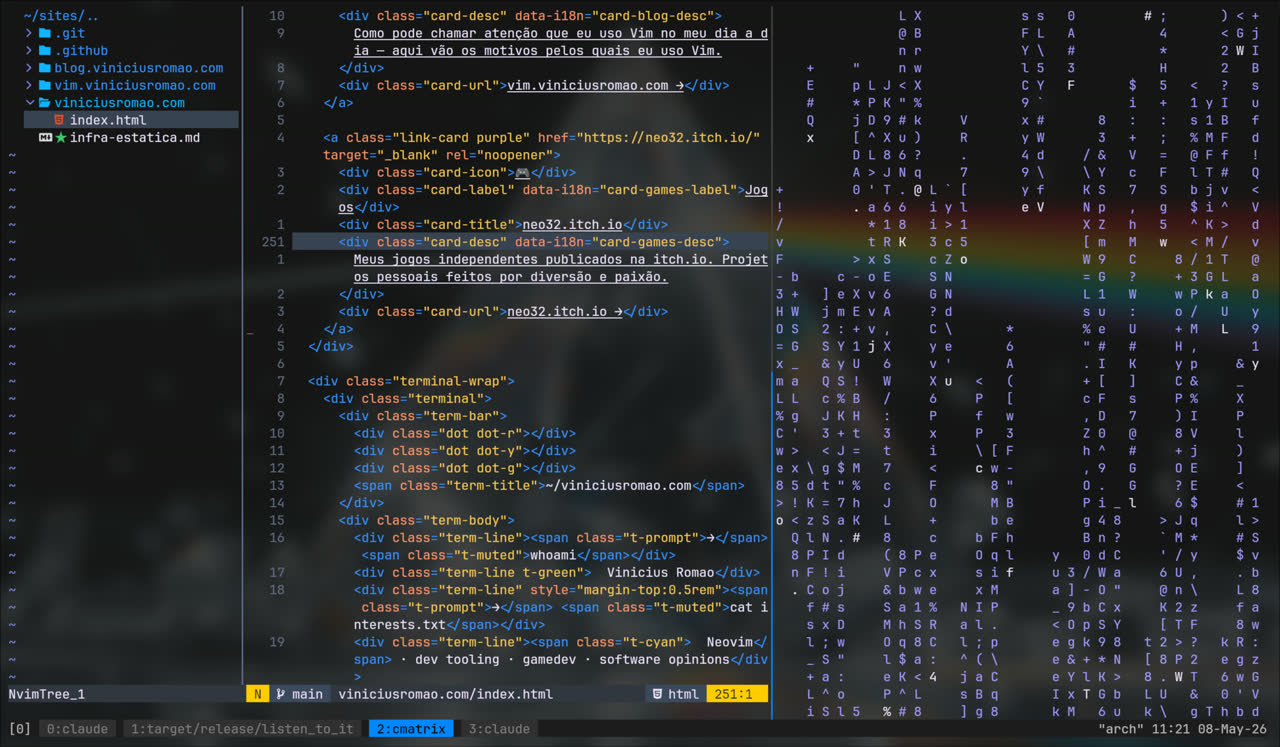Click the Markdown icon beside infra-estatica.md
The width and height of the screenshot is (1280, 747).
point(45,138)
